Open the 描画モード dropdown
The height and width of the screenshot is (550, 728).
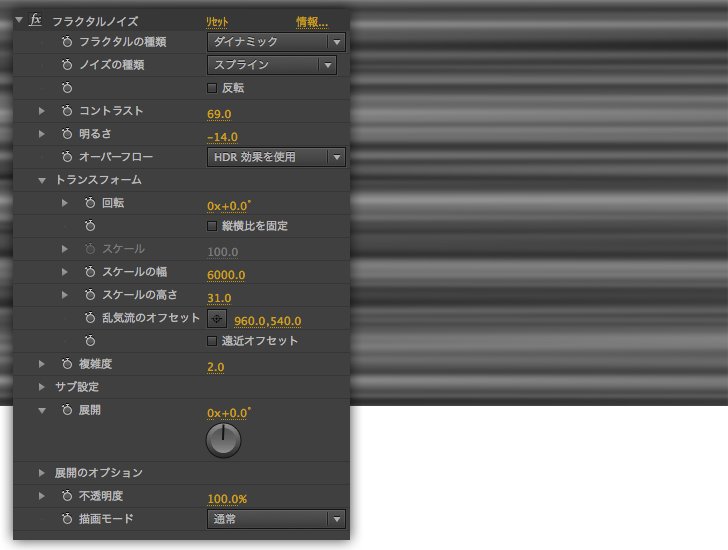275,519
